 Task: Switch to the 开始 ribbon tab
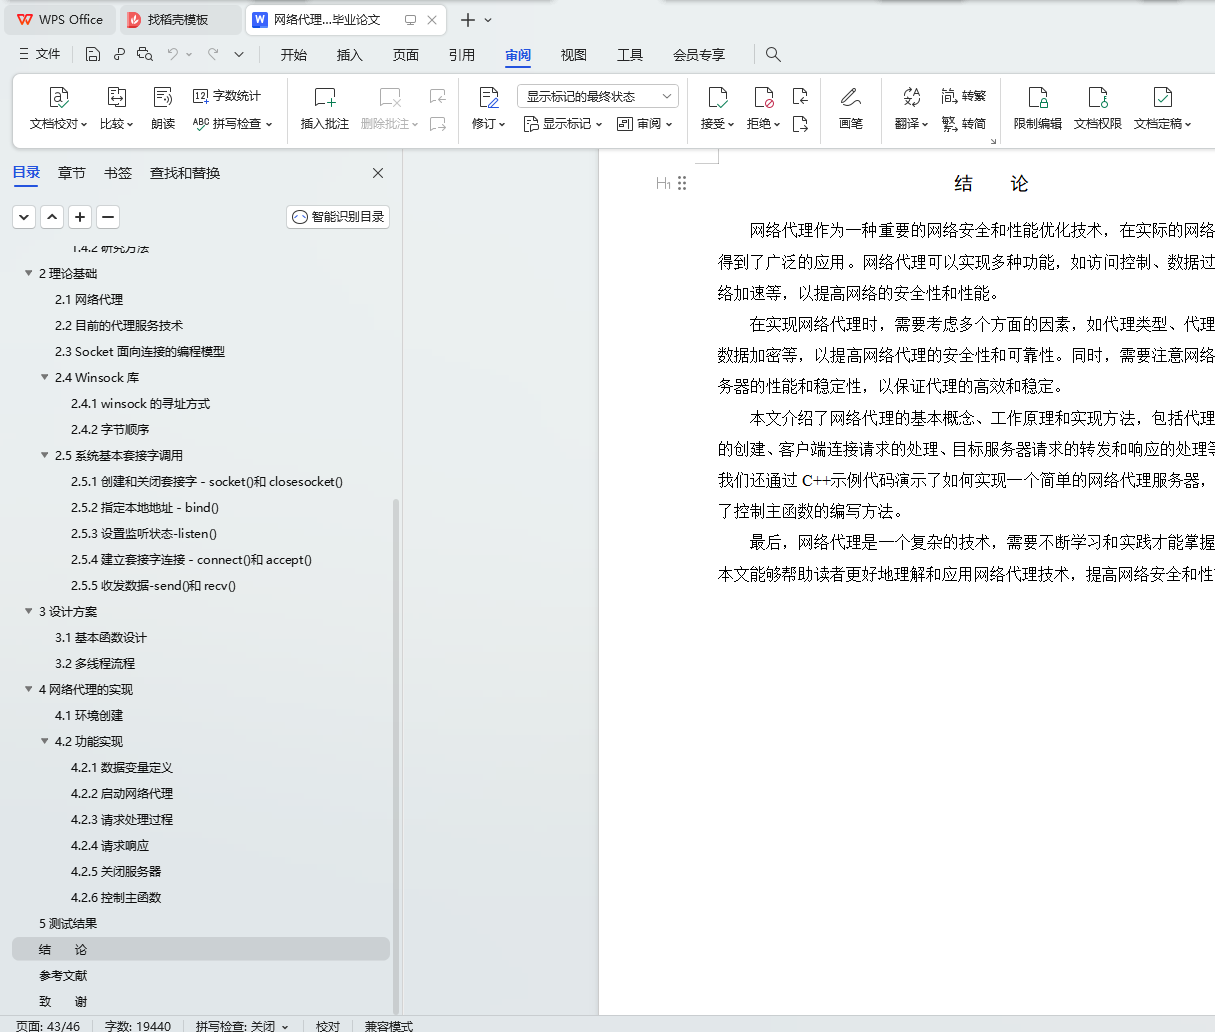tap(294, 55)
